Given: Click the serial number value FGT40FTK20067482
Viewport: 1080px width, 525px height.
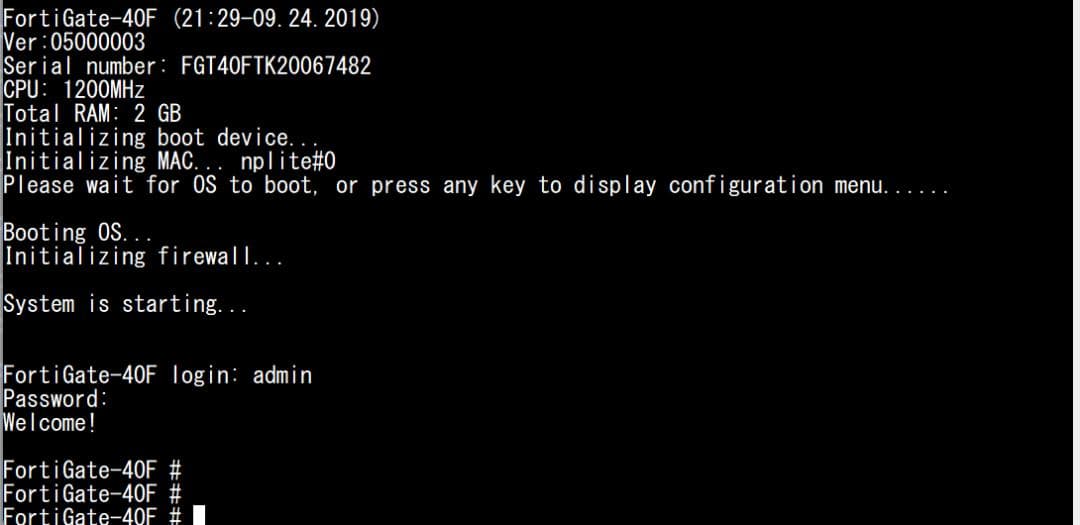Looking at the screenshot, I should (x=276, y=66).
